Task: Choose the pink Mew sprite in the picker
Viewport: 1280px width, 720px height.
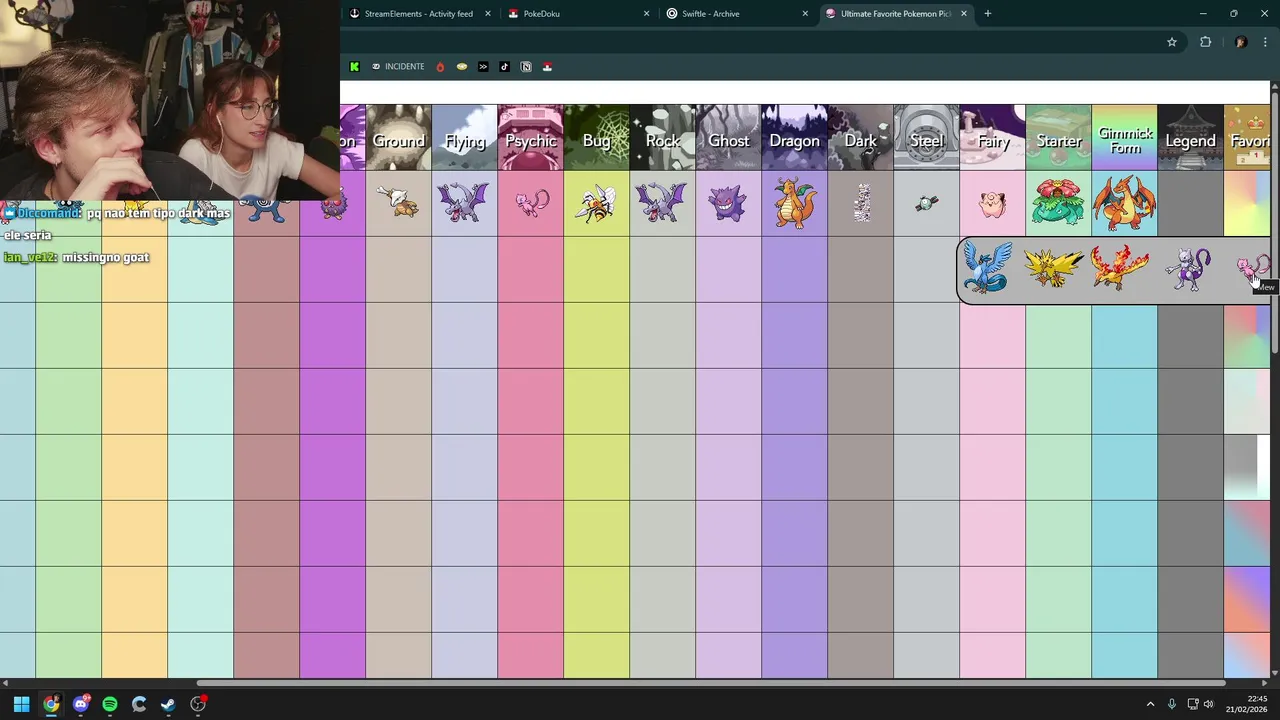Action: pos(1252,268)
